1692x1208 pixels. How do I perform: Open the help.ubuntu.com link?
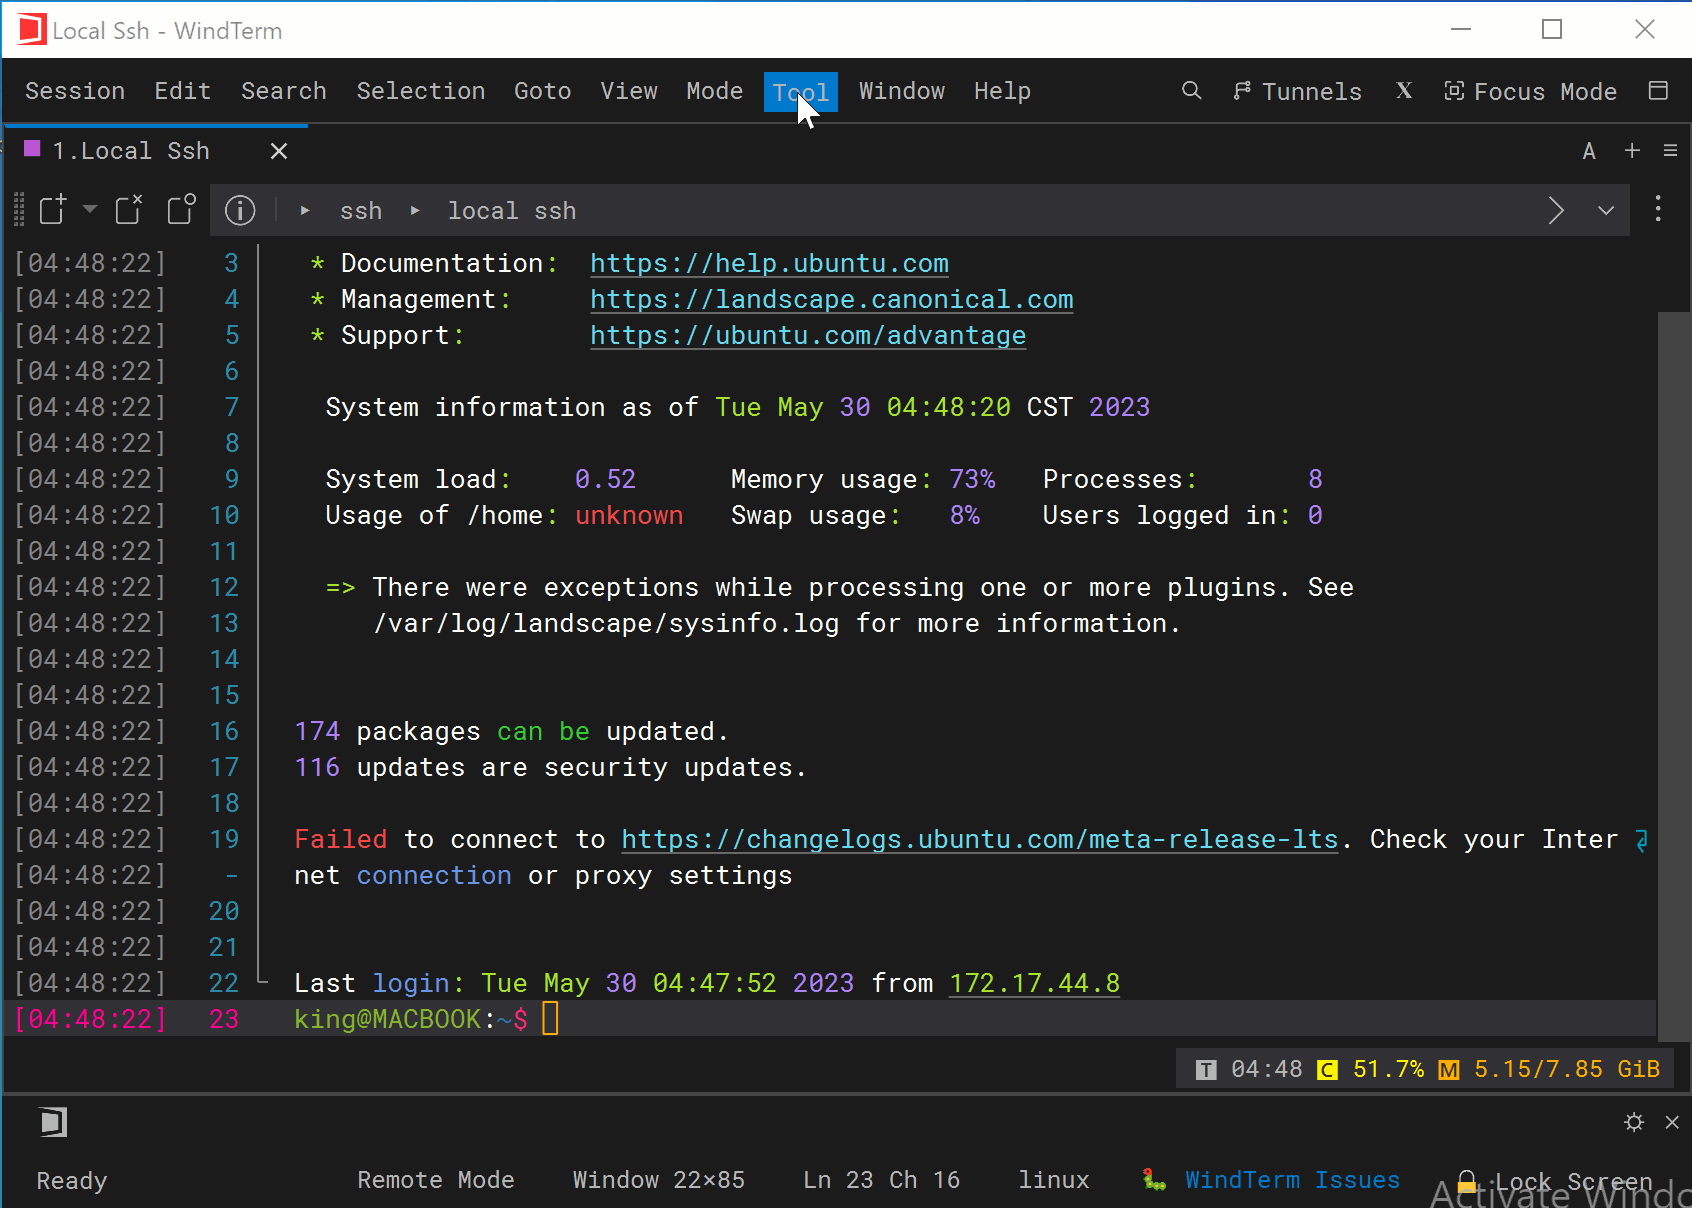click(x=769, y=264)
